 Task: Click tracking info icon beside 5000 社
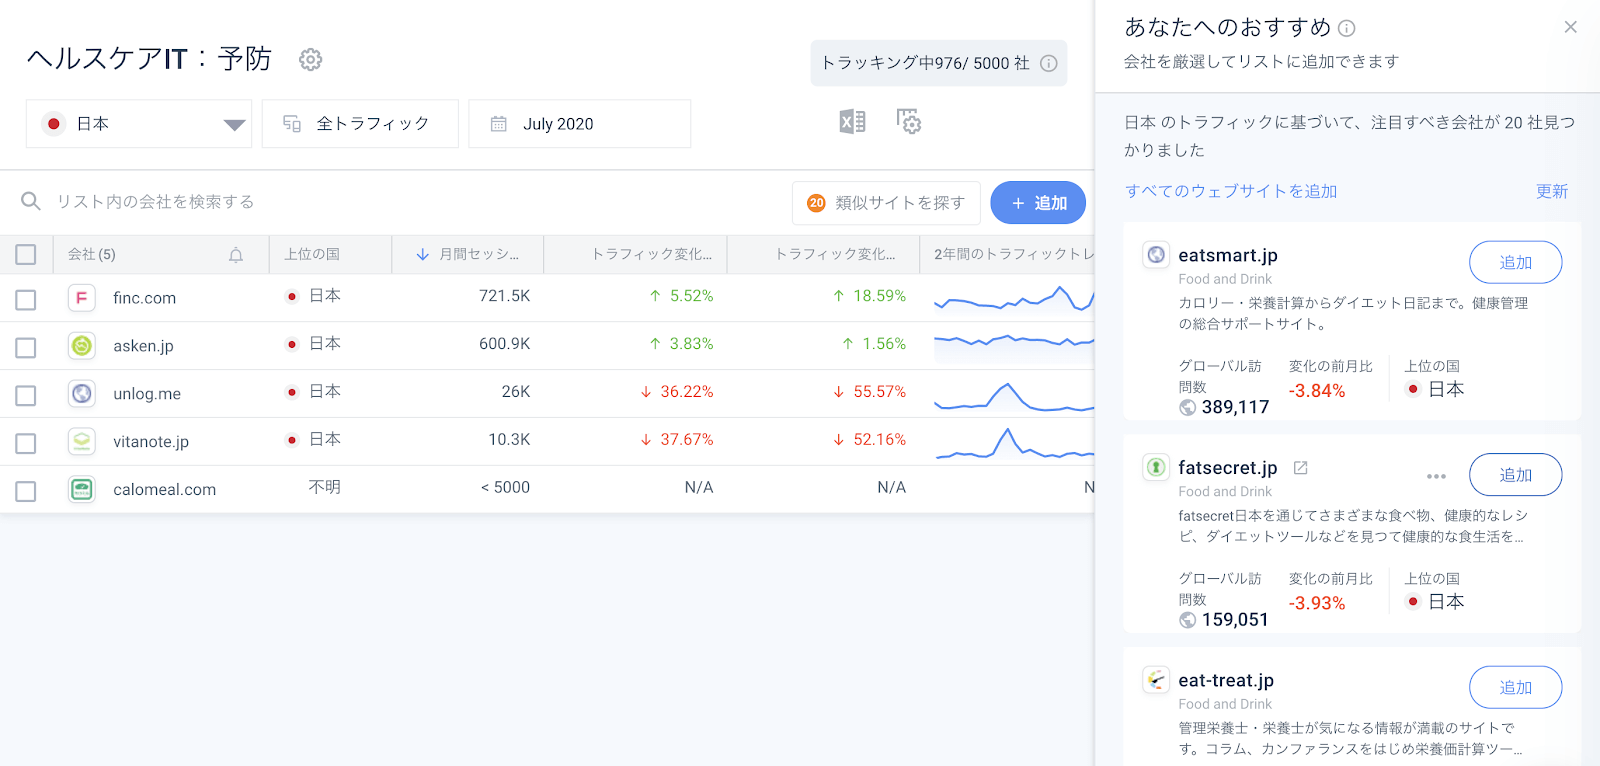coord(1049,63)
